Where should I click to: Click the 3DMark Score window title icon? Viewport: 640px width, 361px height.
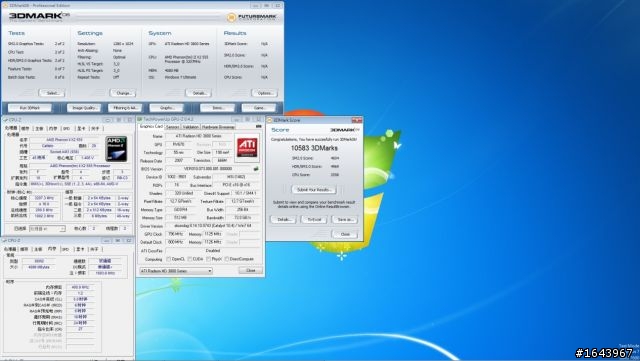pos(270,120)
